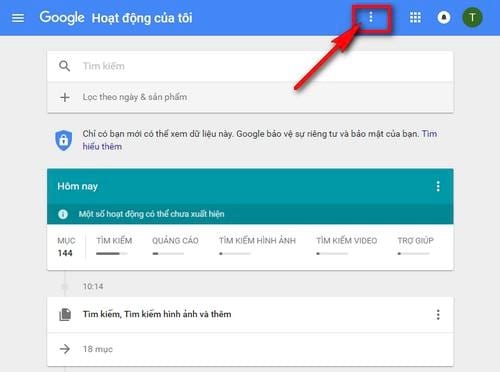Select the QUẢNG CÁO category

pos(175,241)
